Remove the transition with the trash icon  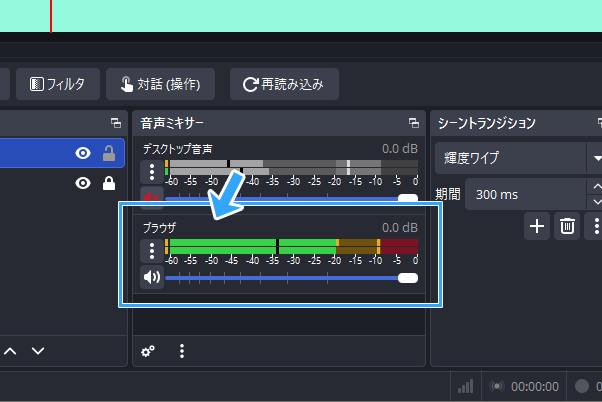(567, 226)
